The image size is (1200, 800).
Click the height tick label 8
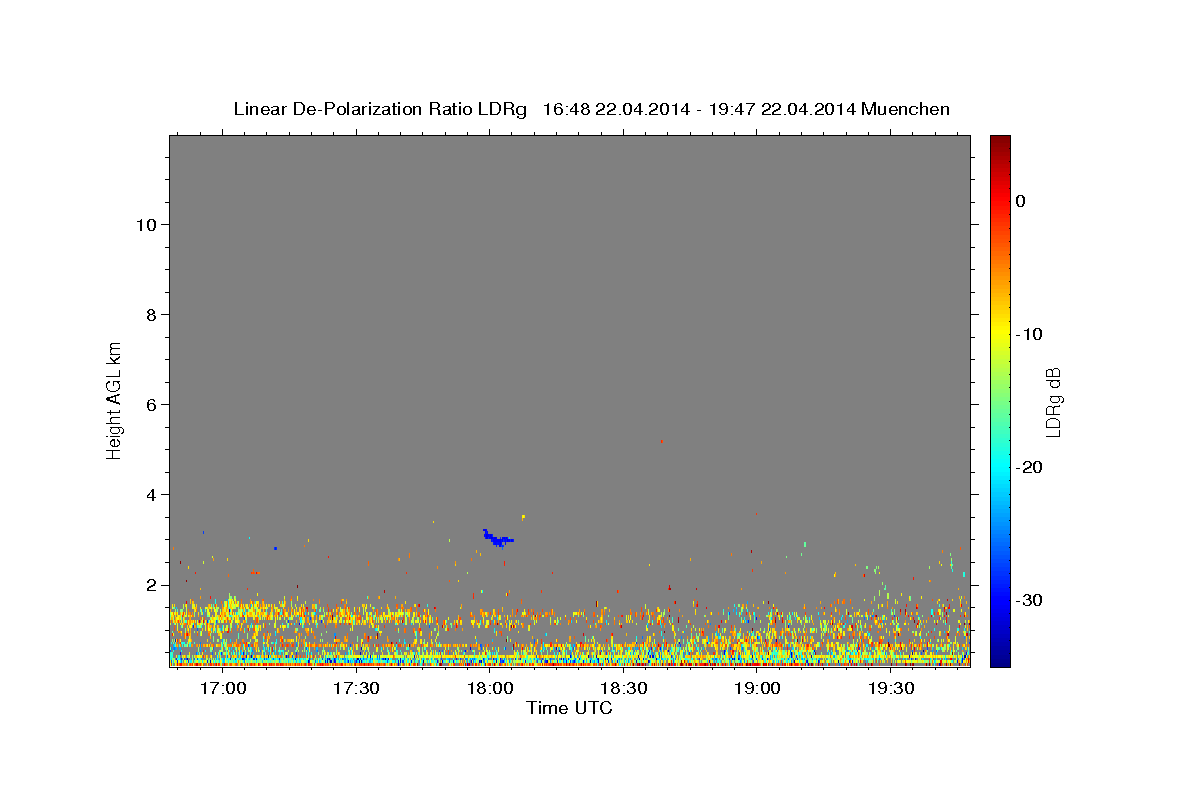152,315
